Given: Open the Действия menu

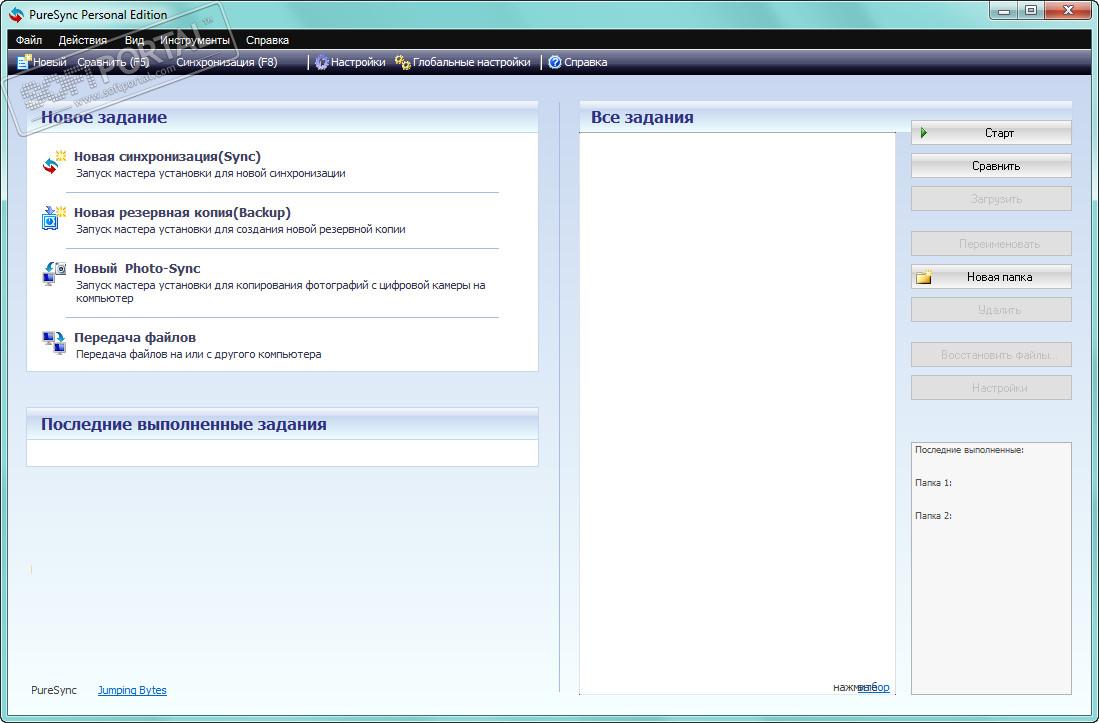Looking at the screenshot, I should tap(83, 40).
